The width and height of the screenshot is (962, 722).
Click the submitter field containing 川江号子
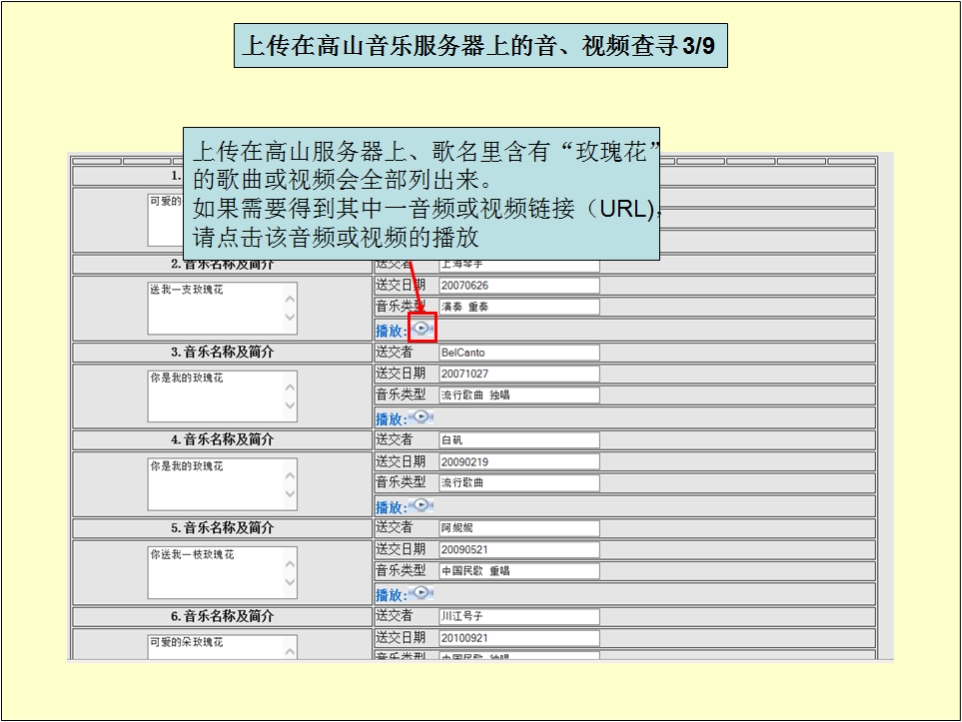pos(518,616)
